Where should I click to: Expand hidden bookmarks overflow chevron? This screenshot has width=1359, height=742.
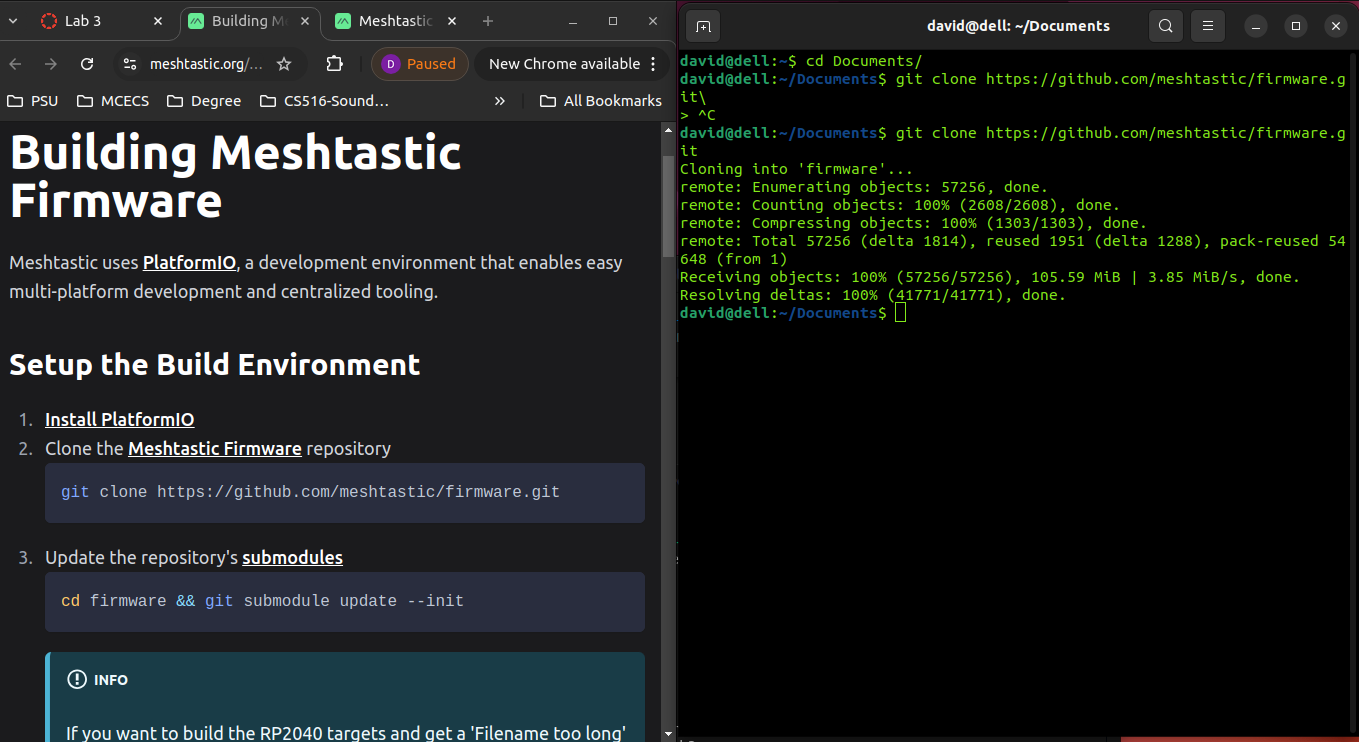coord(500,101)
